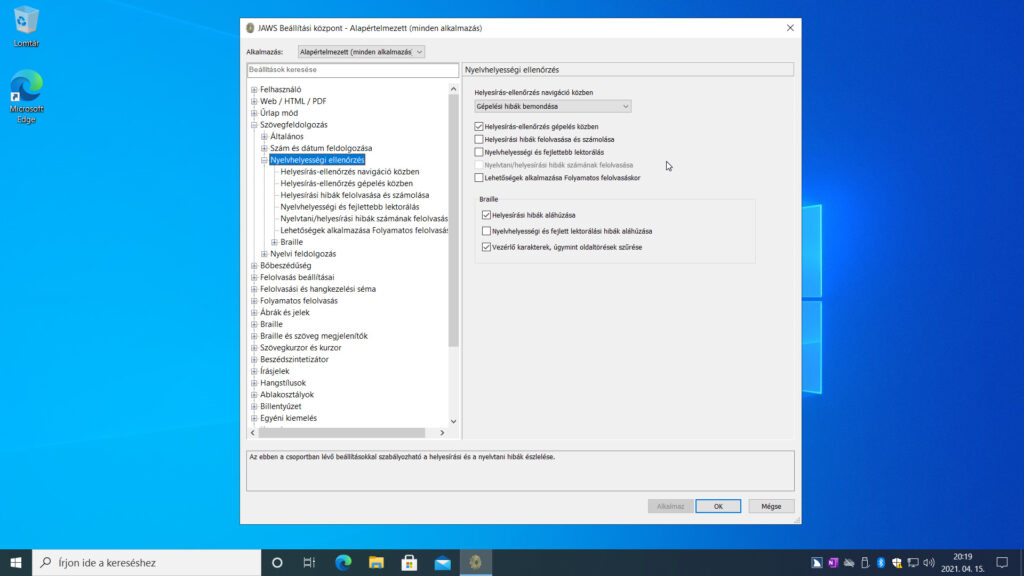Select Ábrák és jelek tree item

click(284, 313)
